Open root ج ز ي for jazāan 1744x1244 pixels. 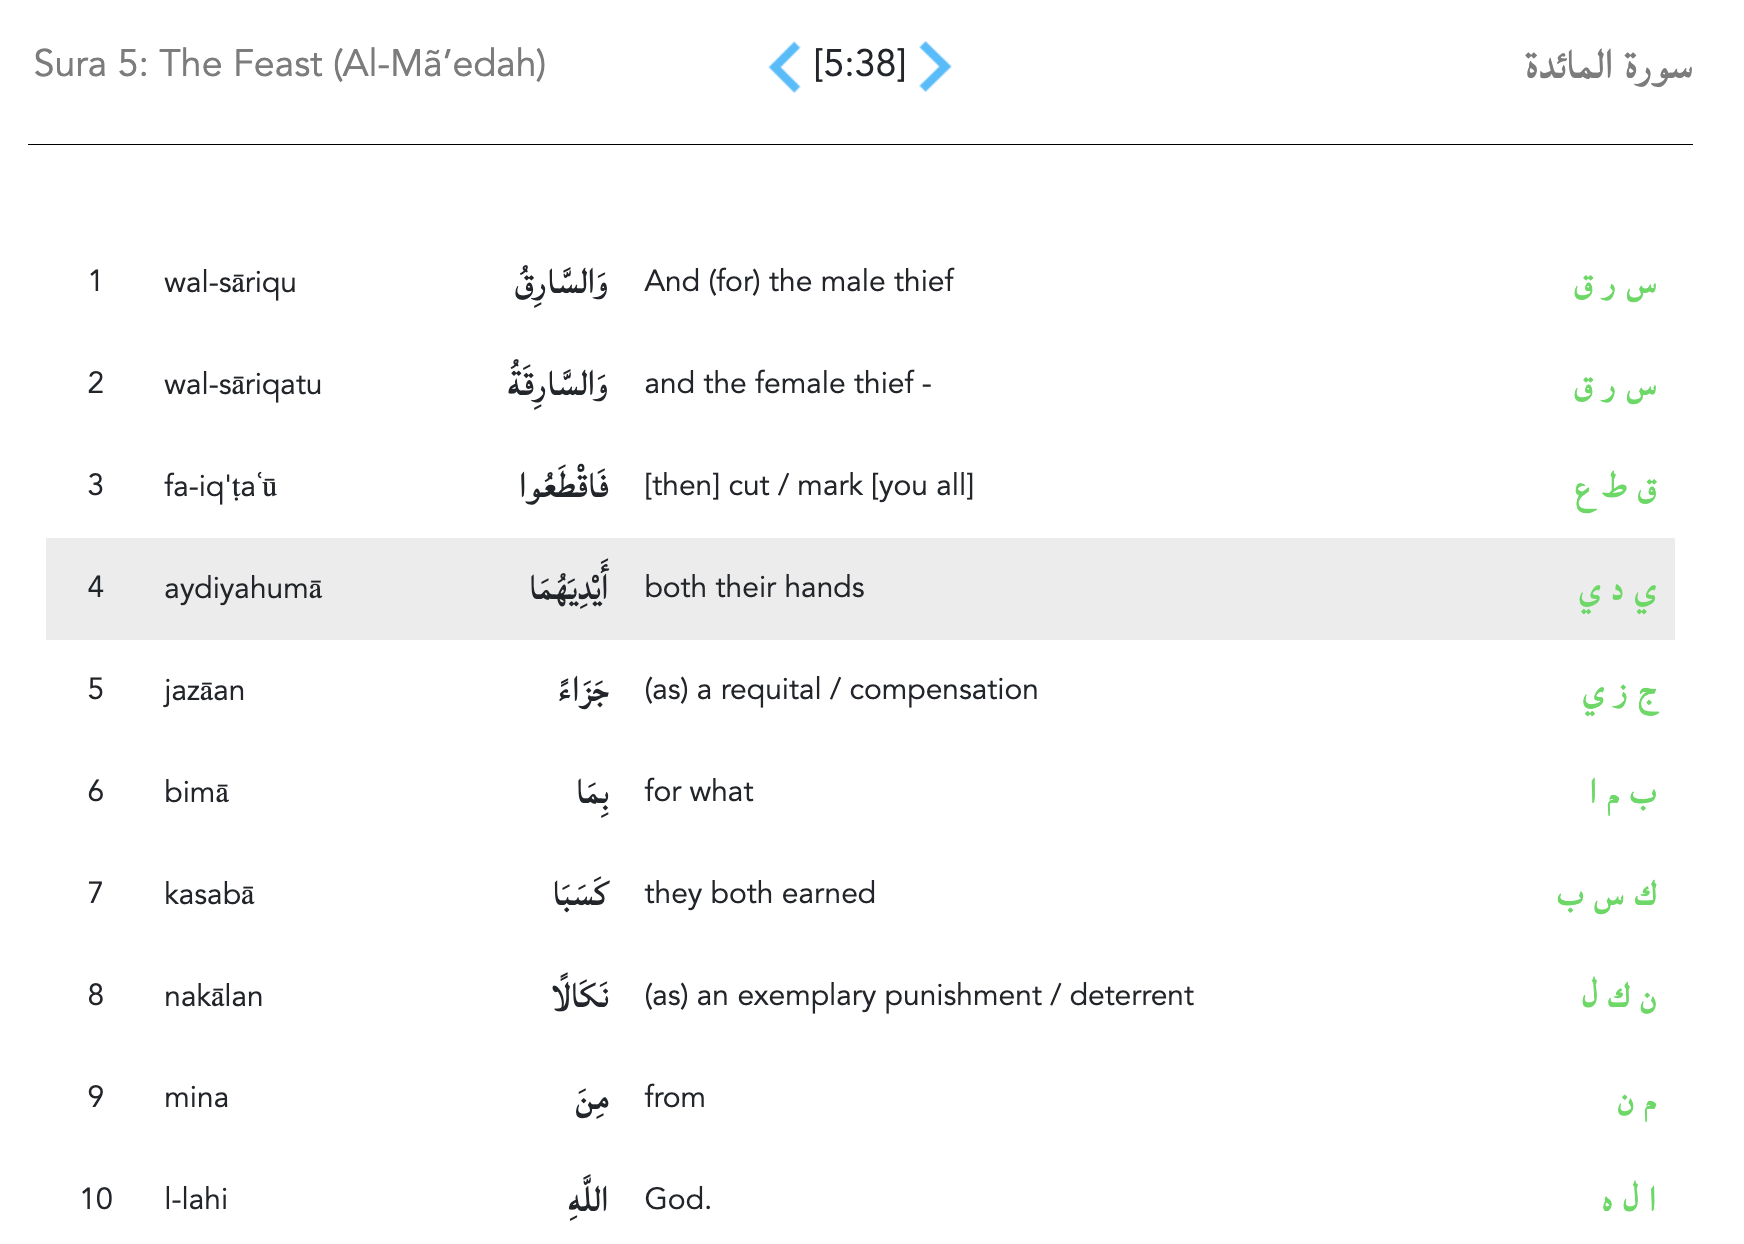coord(1619,695)
